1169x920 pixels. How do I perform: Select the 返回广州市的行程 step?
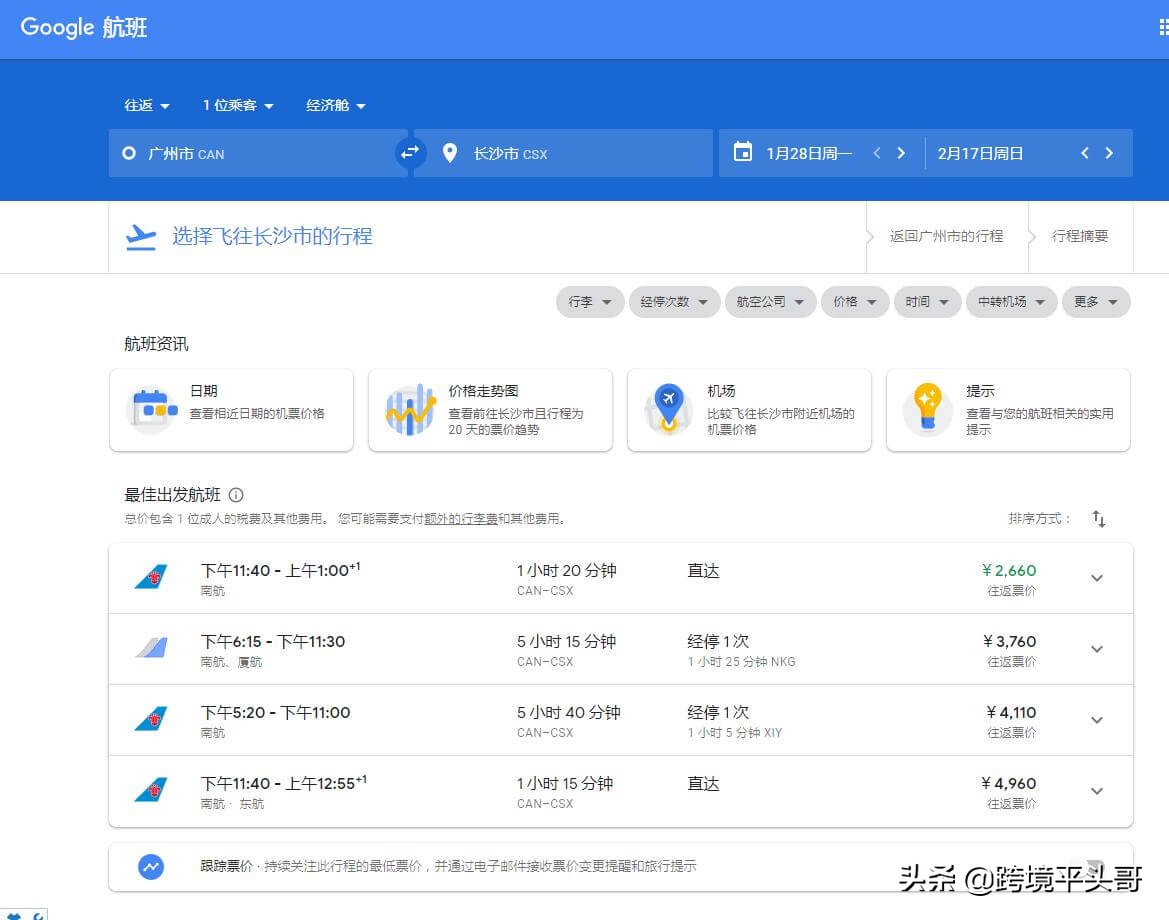tap(944, 236)
